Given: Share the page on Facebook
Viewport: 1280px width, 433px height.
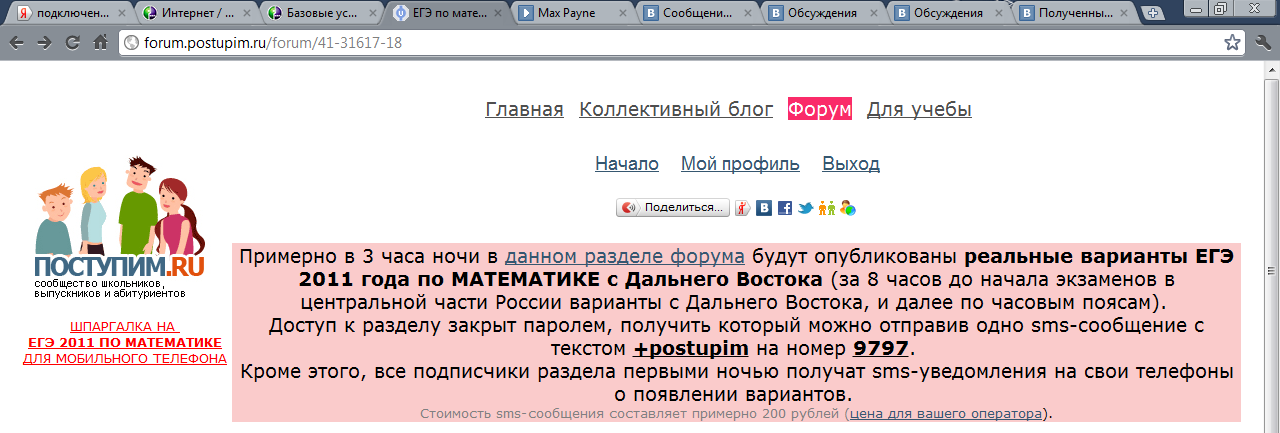Looking at the screenshot, I should [785, 208].
